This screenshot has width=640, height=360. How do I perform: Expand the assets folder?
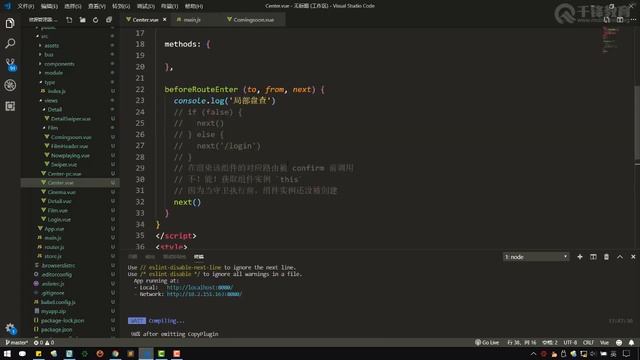click(51, 45)
